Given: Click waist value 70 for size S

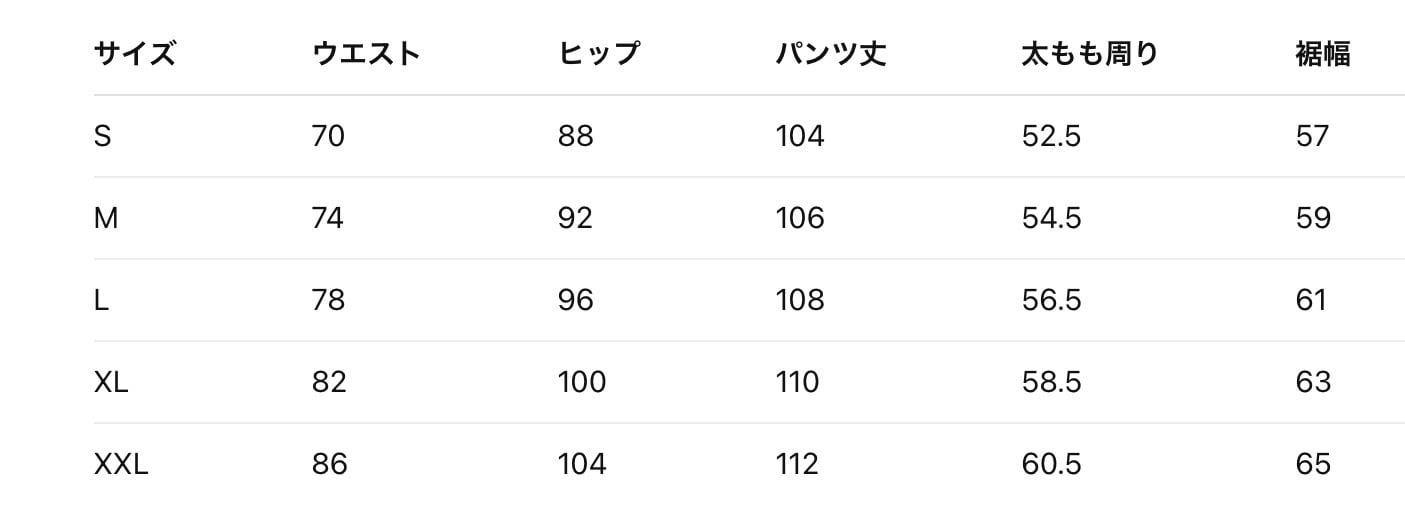Looking at the screenshot, I should tap(328, 136).
